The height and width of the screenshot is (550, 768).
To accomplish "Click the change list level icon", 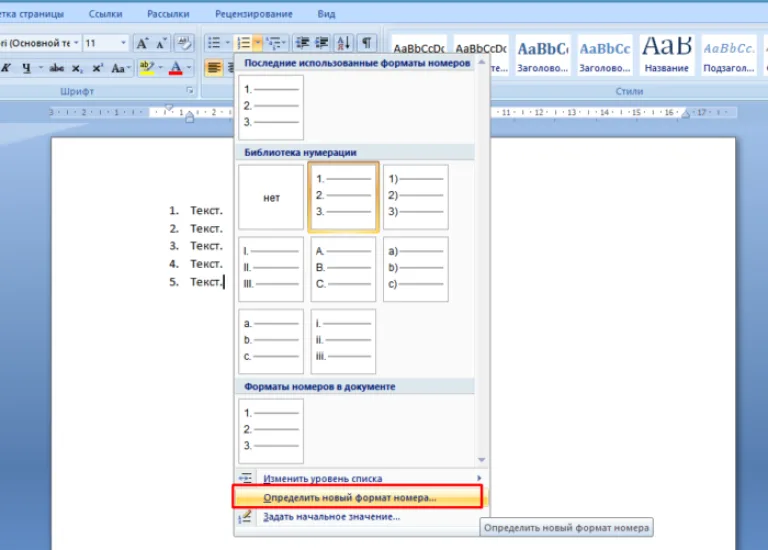I will point(245,478).
